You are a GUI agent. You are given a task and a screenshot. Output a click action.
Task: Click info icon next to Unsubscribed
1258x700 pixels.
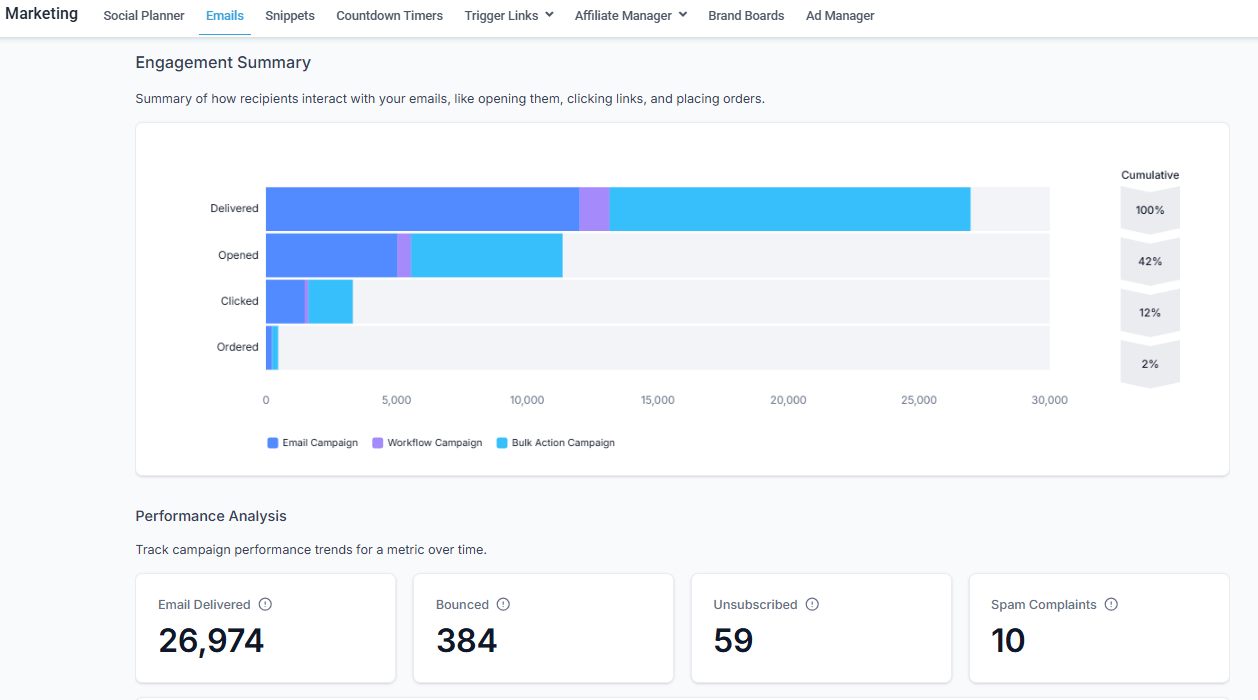tap(812, 604)
